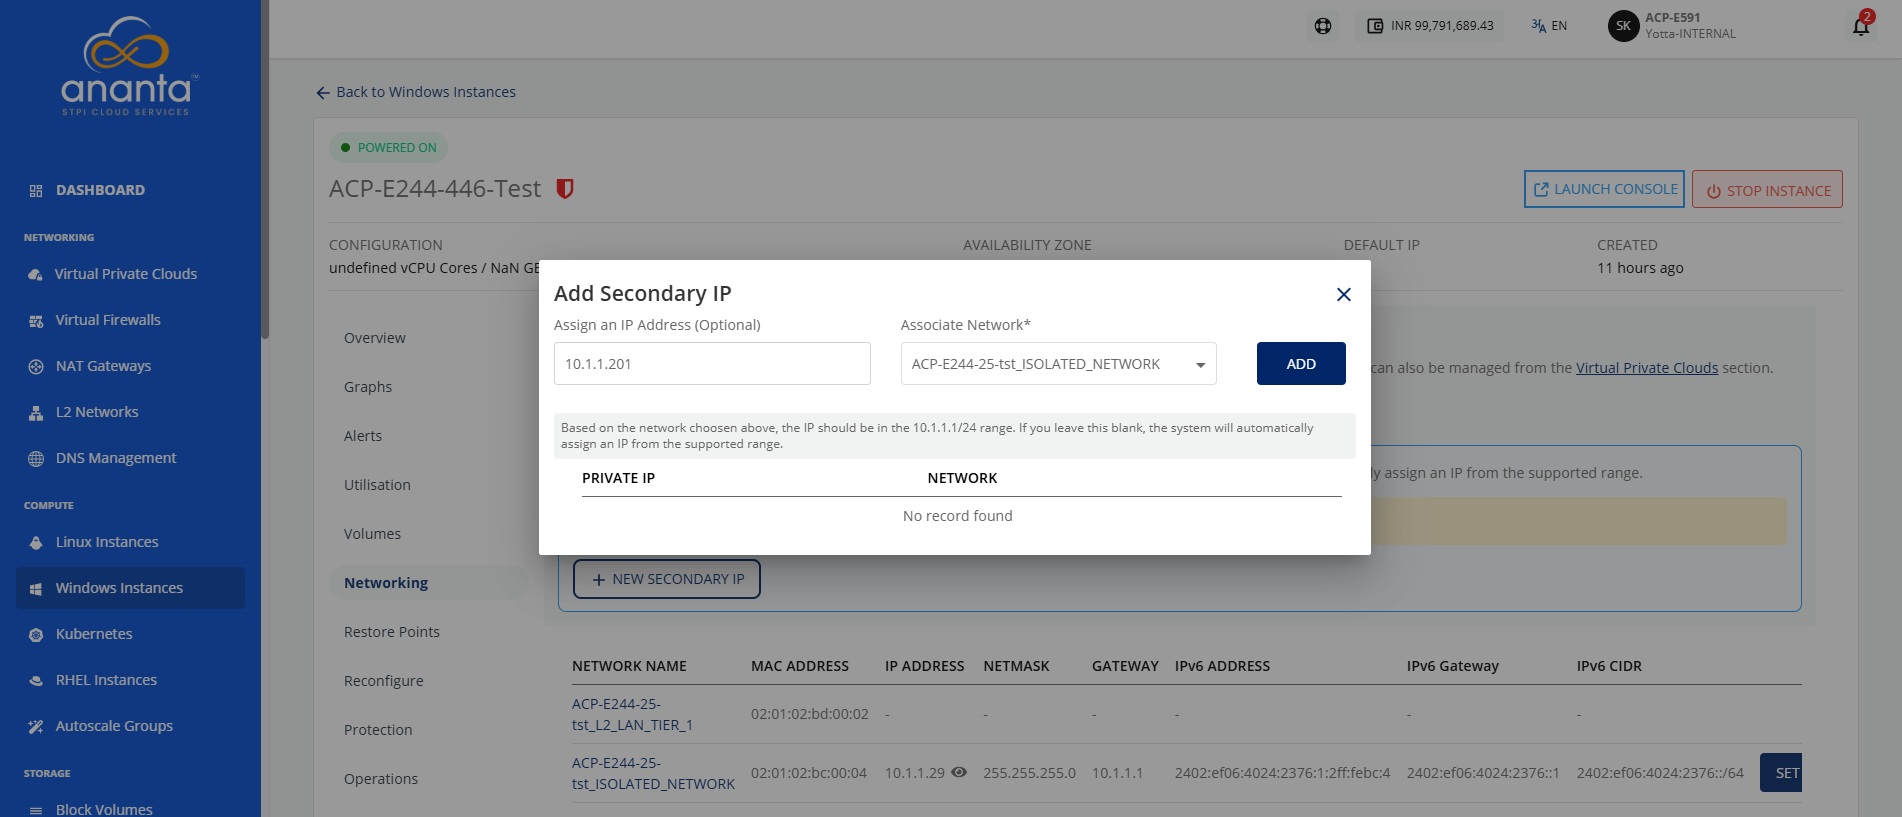This screenshot has width=1902, height=817.
Task: Switch to the Overview tab
Action: 375,338
